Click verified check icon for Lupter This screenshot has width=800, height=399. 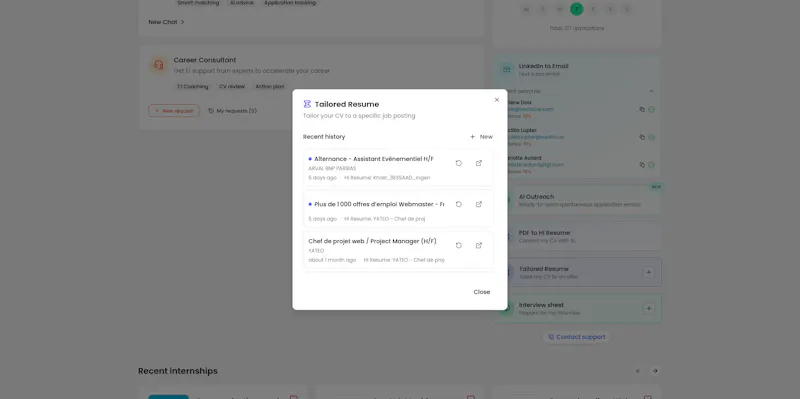pos(652,137)
